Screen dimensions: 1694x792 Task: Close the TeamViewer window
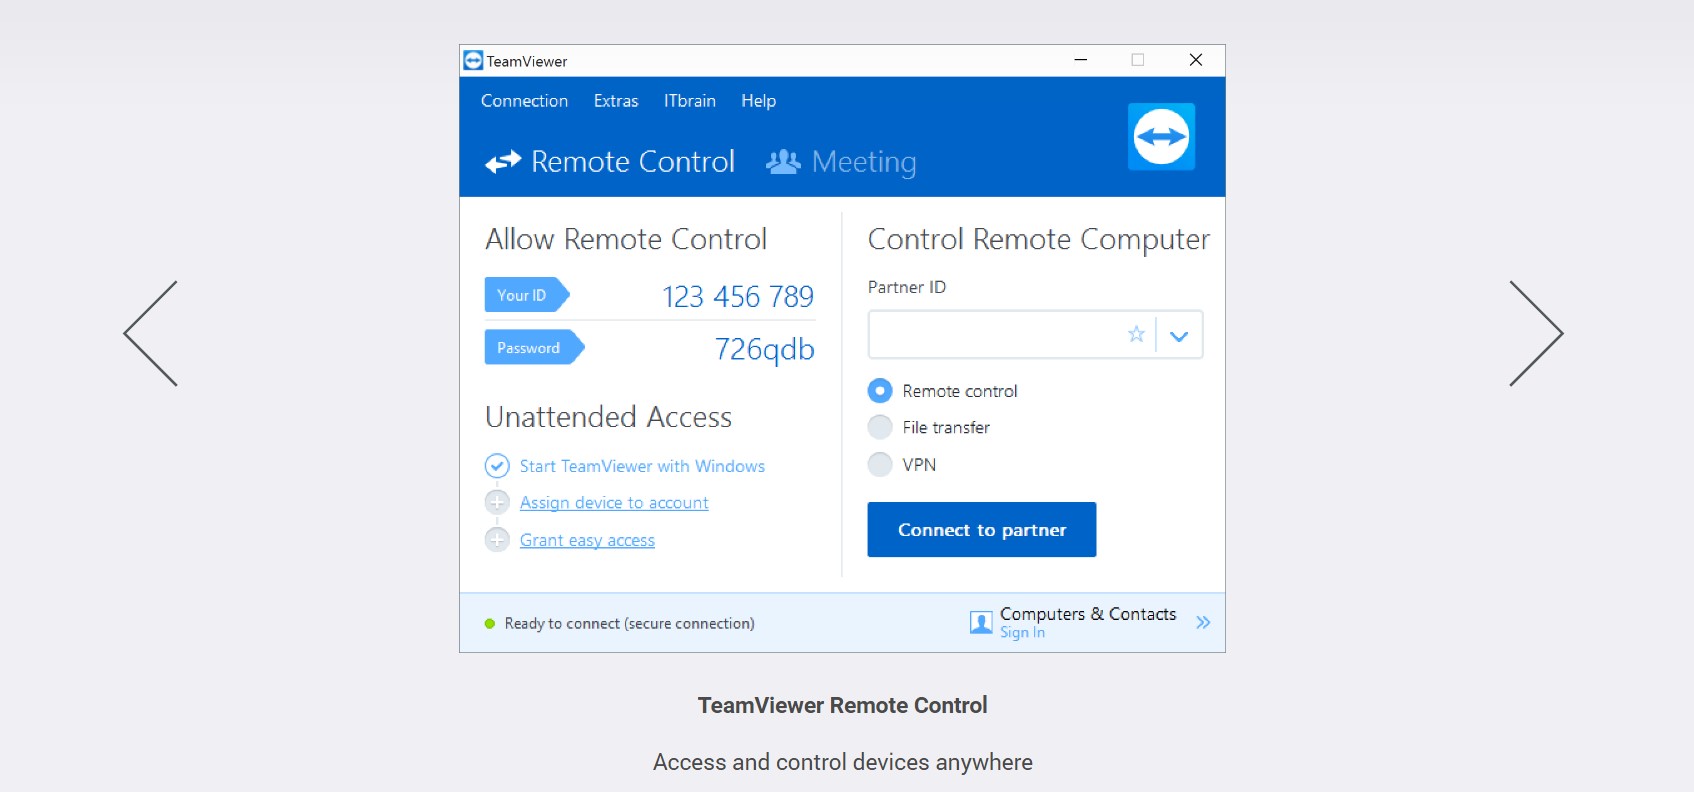click(x=1195, y=60)
